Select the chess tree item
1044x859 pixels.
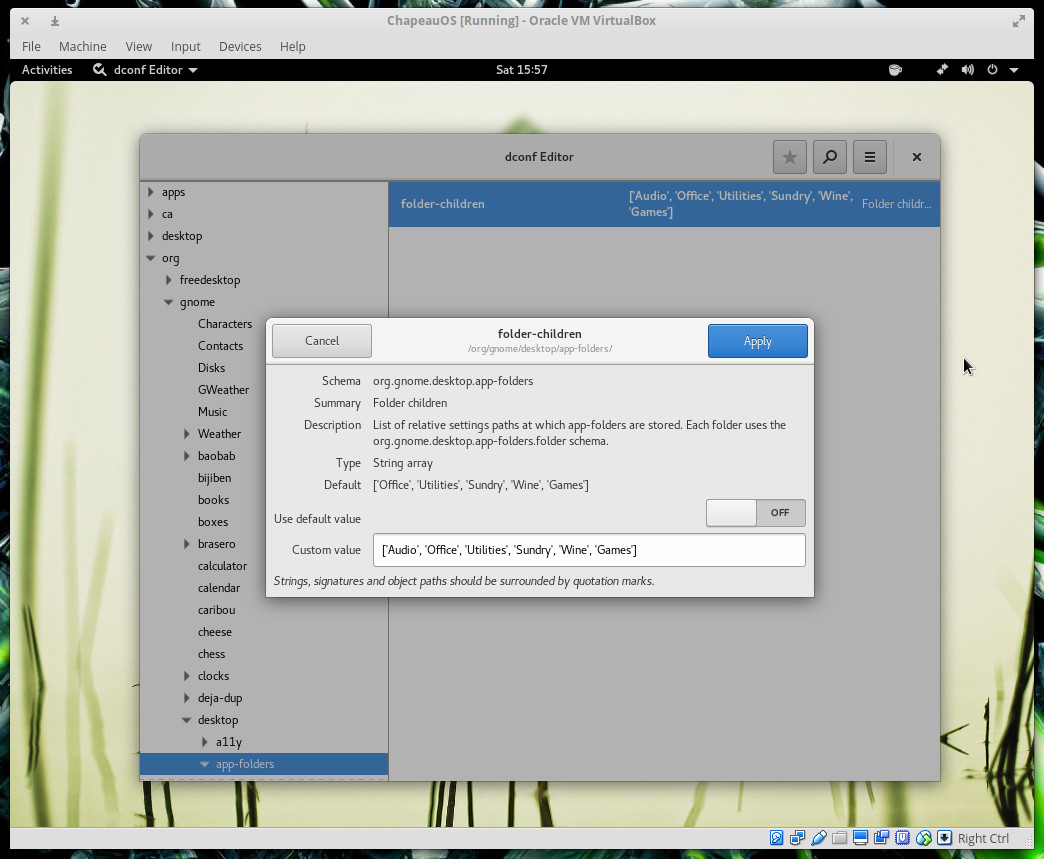(211, 653)
